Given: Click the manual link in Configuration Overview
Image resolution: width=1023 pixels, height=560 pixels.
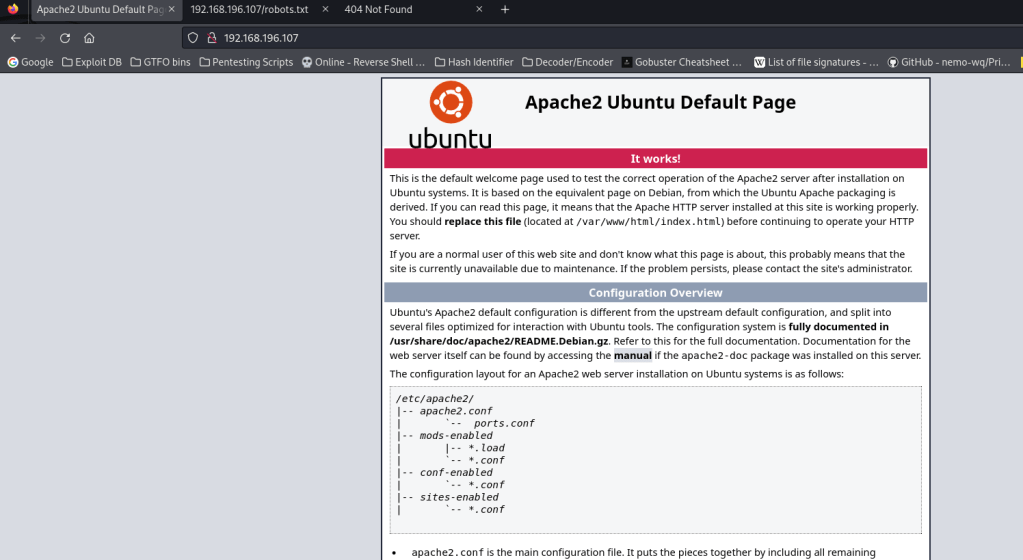Looking at the screenshot, I should click(x=632, y=355).
